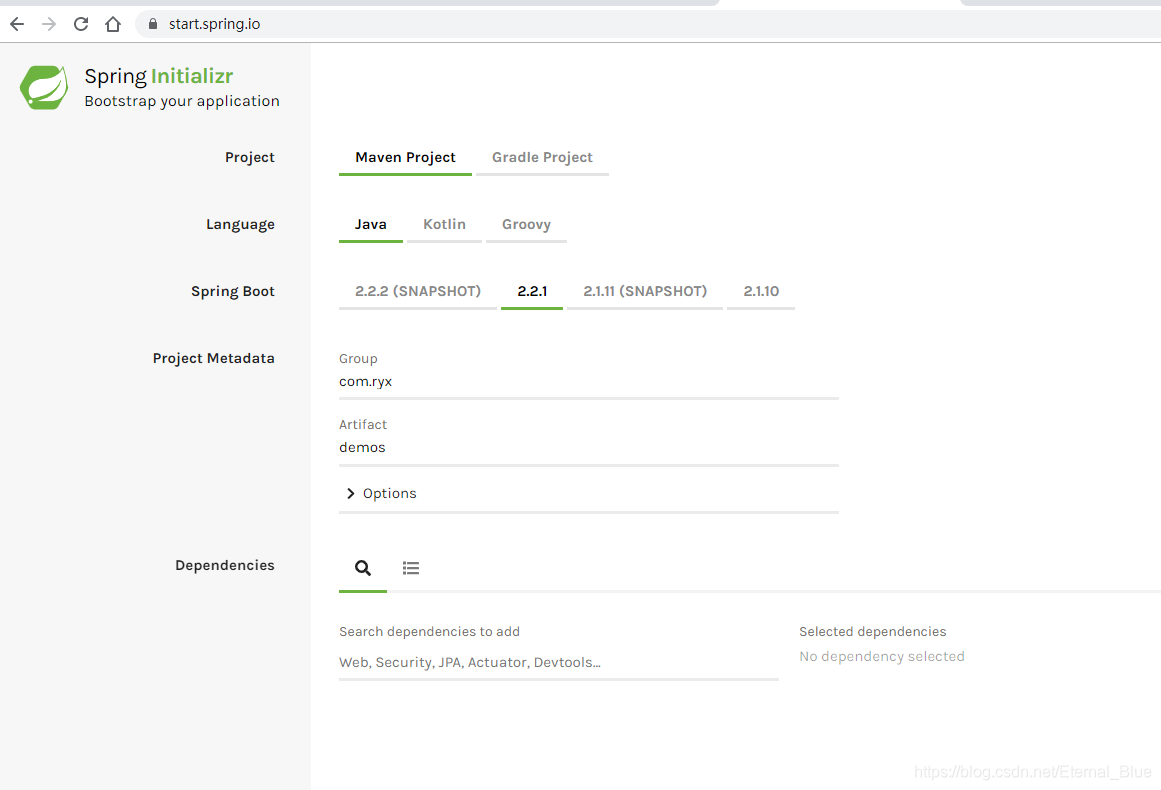
Task: Focus the Search dependencies to add field
Action: coord(558,663)
